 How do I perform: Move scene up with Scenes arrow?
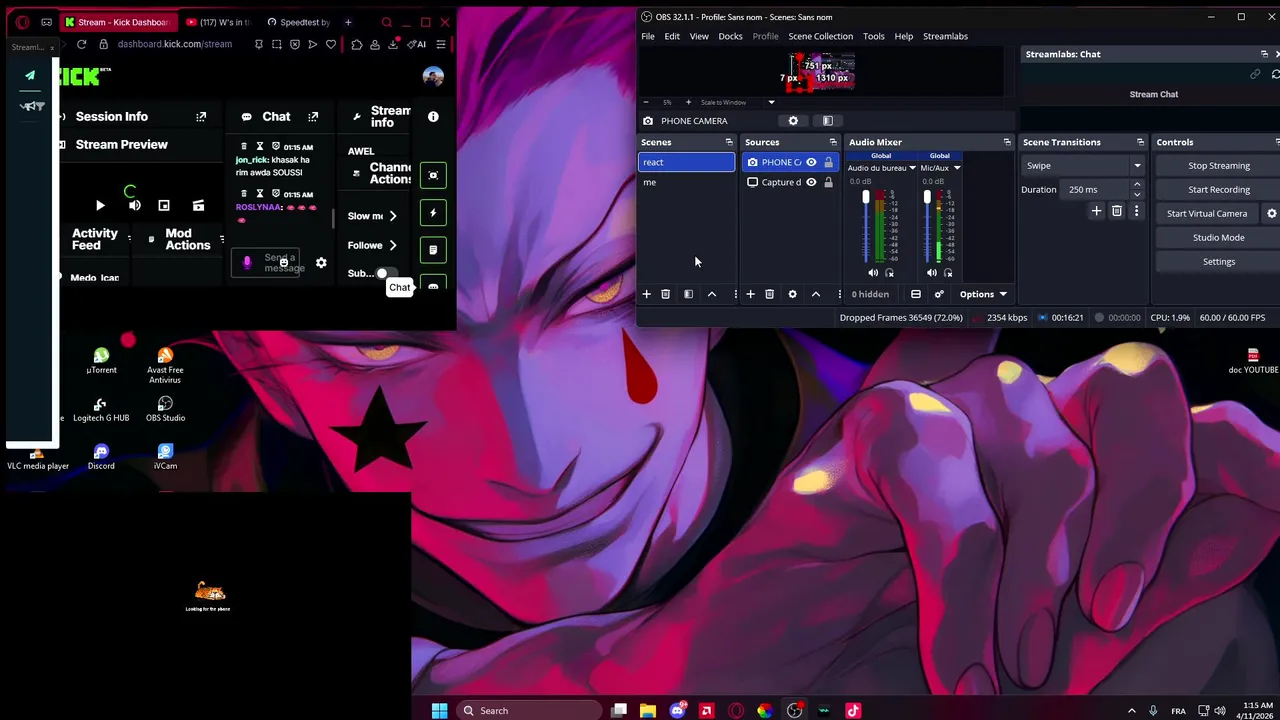(712, 294)
